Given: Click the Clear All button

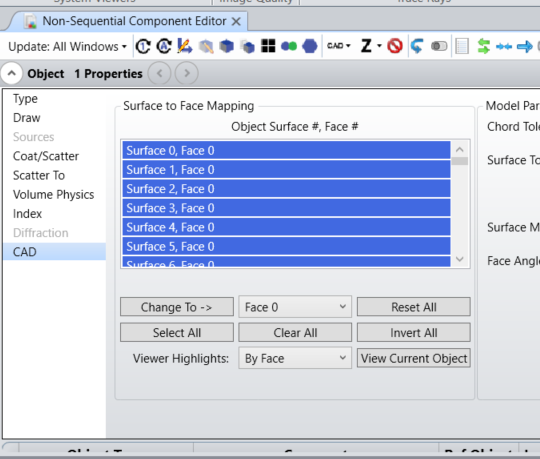Looking at the screenshot, I should coord(295,333).
